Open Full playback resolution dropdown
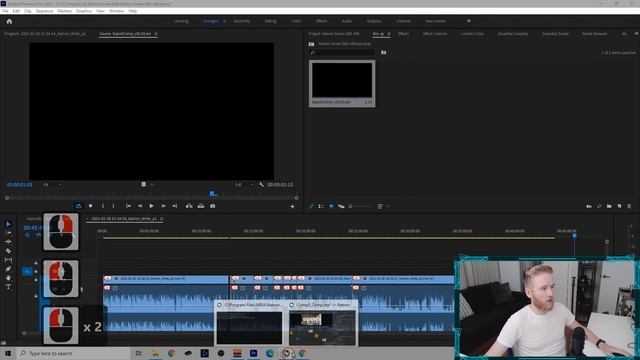This screenshot has height=360, width=640. click(244, 185)
